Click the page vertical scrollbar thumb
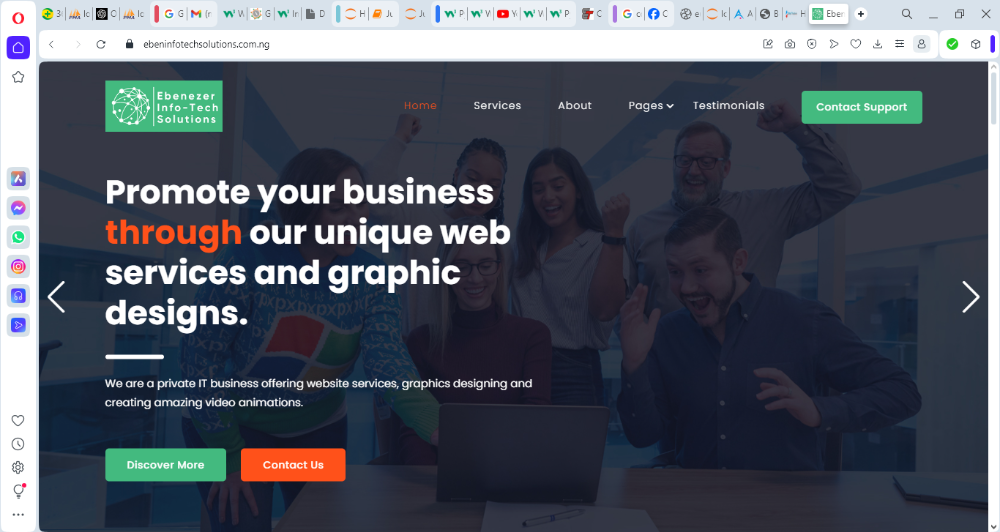This screenshot has width=1000, height=532. pos(994,98)
